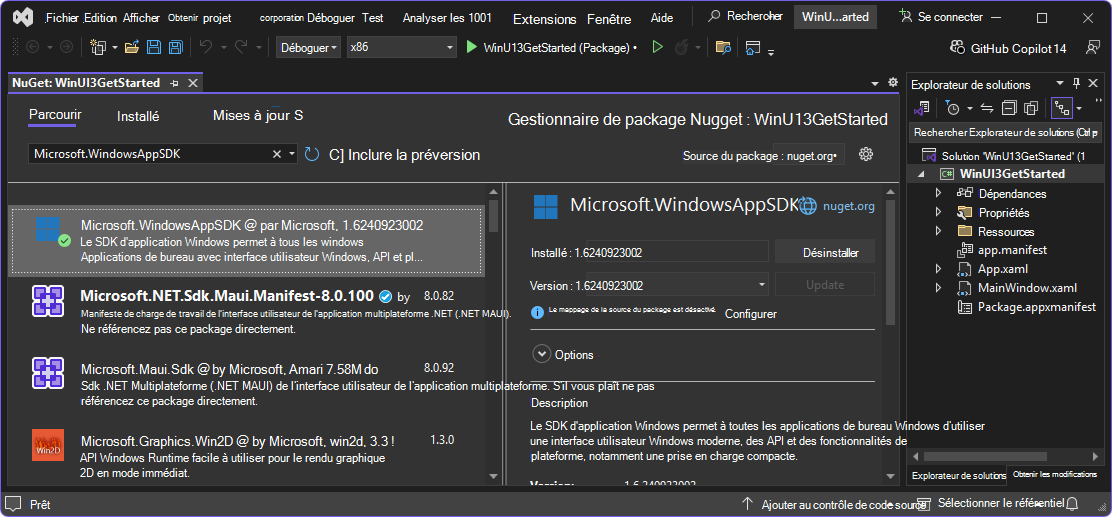Click the New Project toolbar icon
The height and width of the screenshot is (517, 1112).
98,48
